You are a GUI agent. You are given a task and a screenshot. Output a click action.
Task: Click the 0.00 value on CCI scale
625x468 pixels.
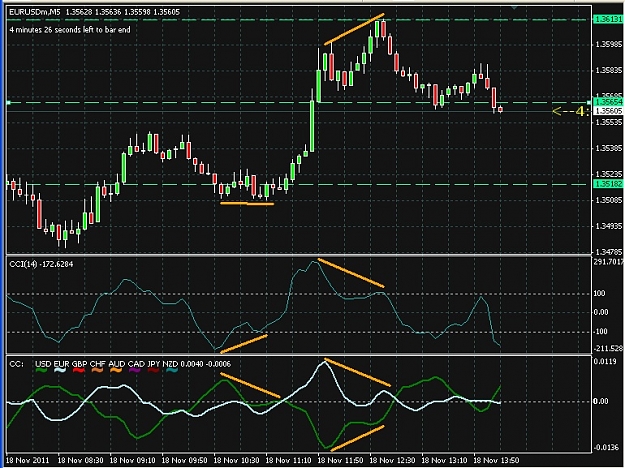click(x=601, y=312)
